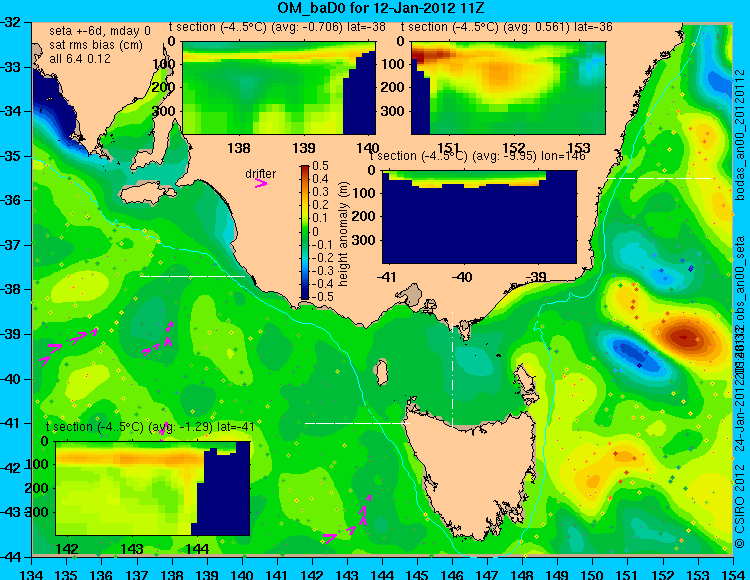Click the magenta arrow under the drifter label

261,183
